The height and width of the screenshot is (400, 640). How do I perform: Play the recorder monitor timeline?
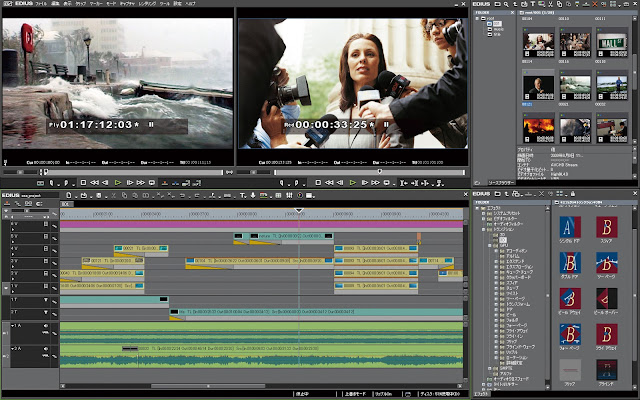point(353,183)
